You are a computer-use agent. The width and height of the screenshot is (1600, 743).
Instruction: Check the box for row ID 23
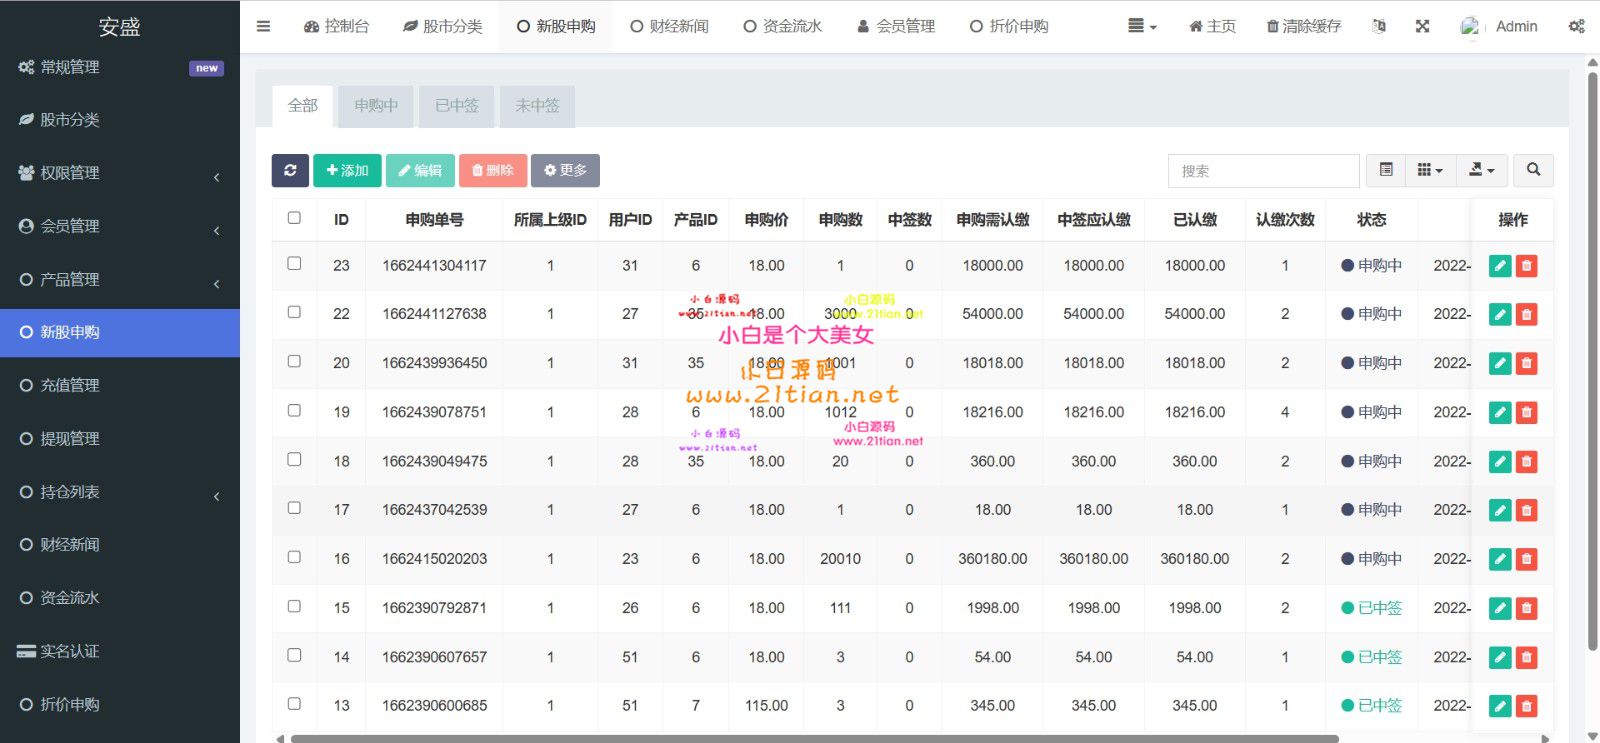[x=294, y=263]
